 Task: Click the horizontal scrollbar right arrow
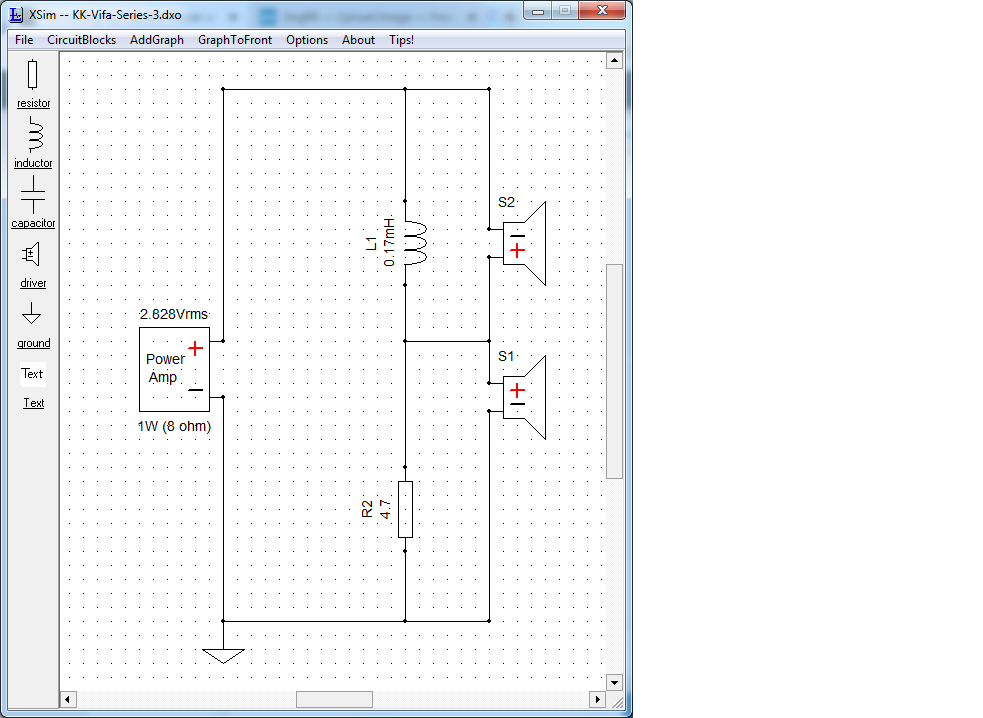[x=597, y=699]
